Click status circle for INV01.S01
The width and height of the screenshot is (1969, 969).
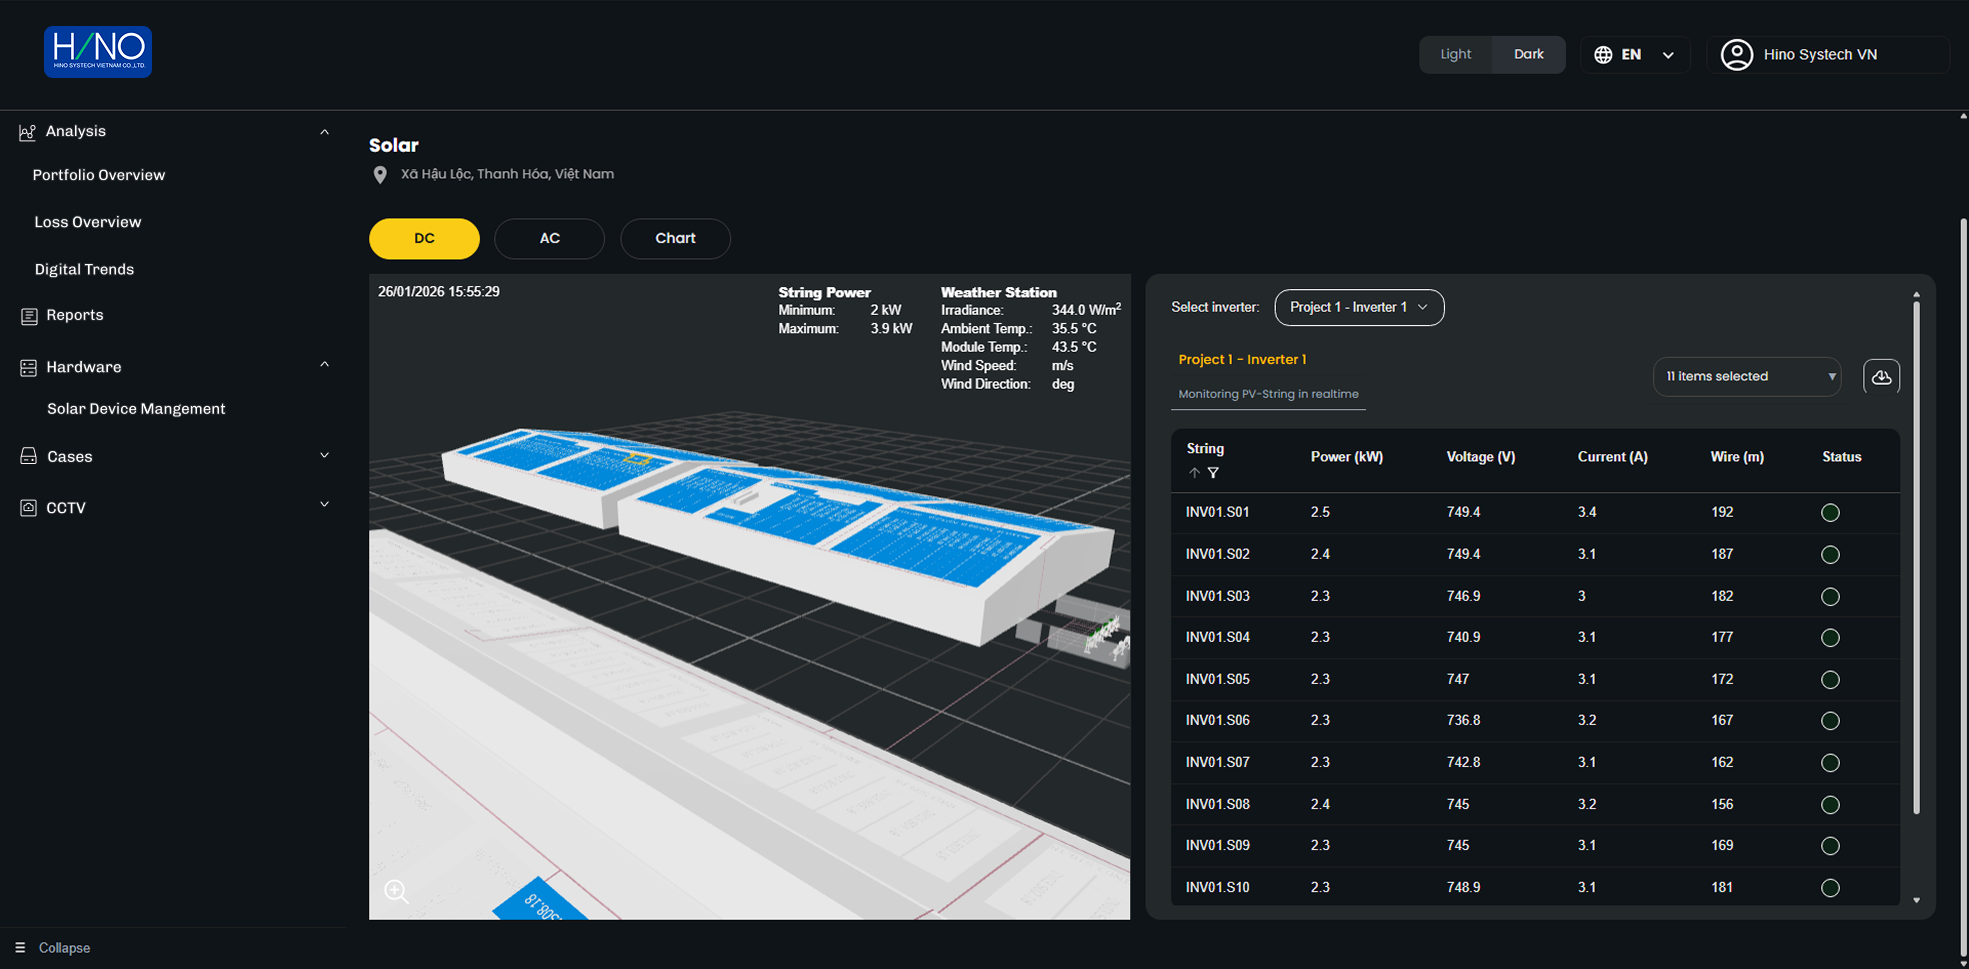(1830, 513)
